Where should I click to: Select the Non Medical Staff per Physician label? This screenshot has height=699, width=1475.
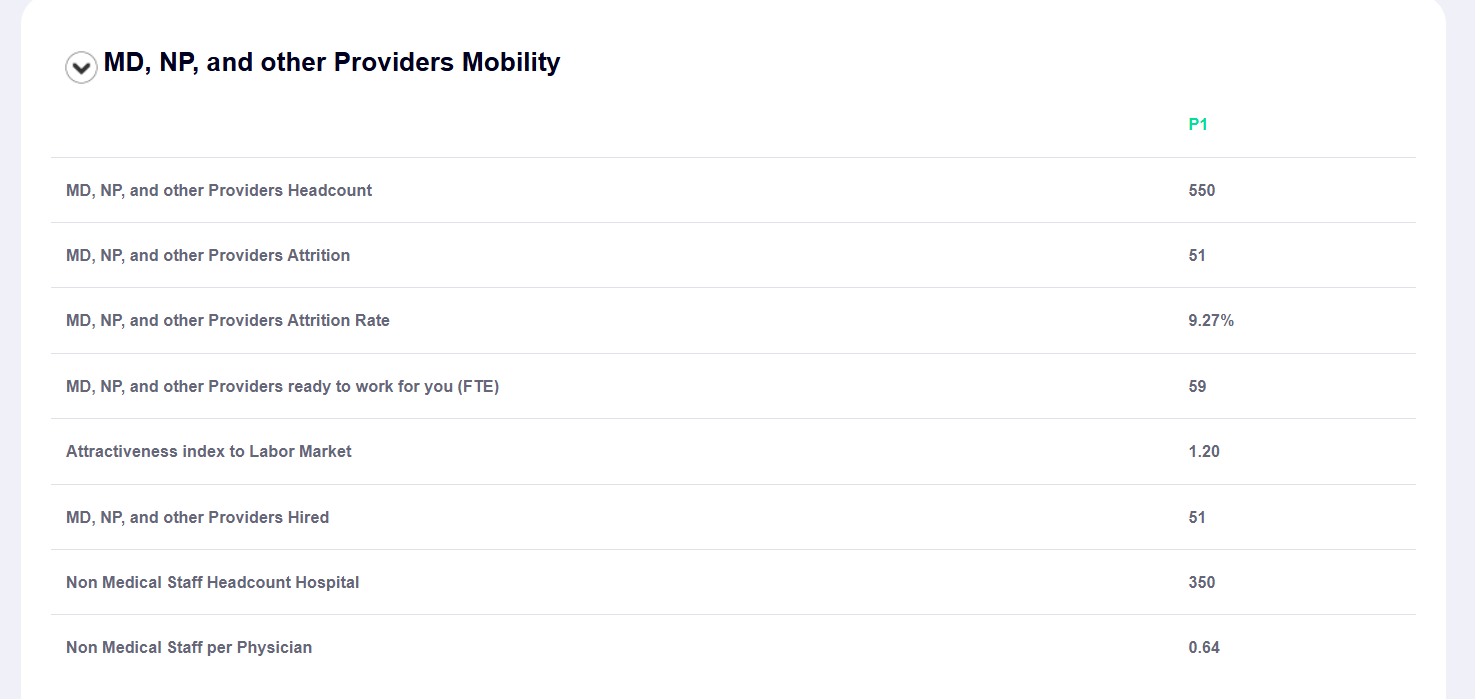pyautogui.click(x=188, y=647)
